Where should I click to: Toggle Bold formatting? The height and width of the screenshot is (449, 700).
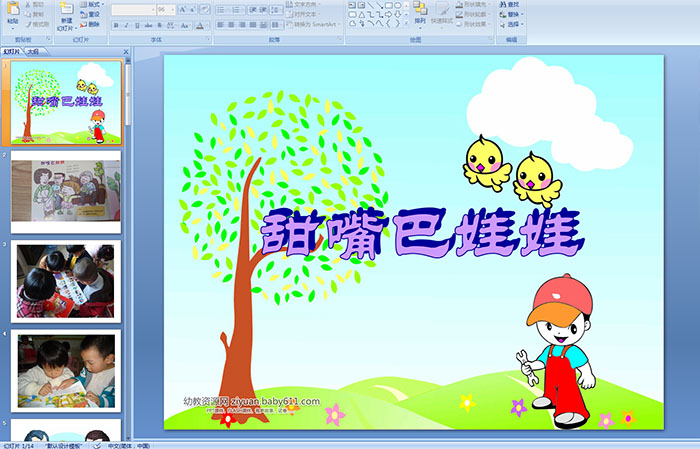pyautogui.click(x=116, y=25)
